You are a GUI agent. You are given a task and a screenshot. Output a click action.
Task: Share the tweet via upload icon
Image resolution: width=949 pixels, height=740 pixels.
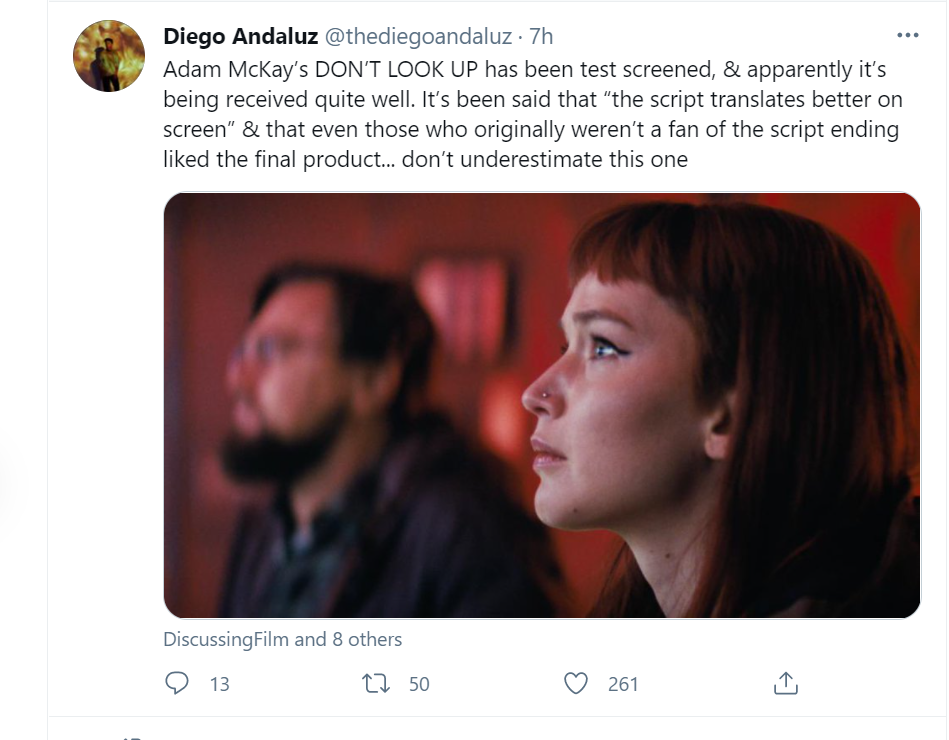tap(786, 683)
